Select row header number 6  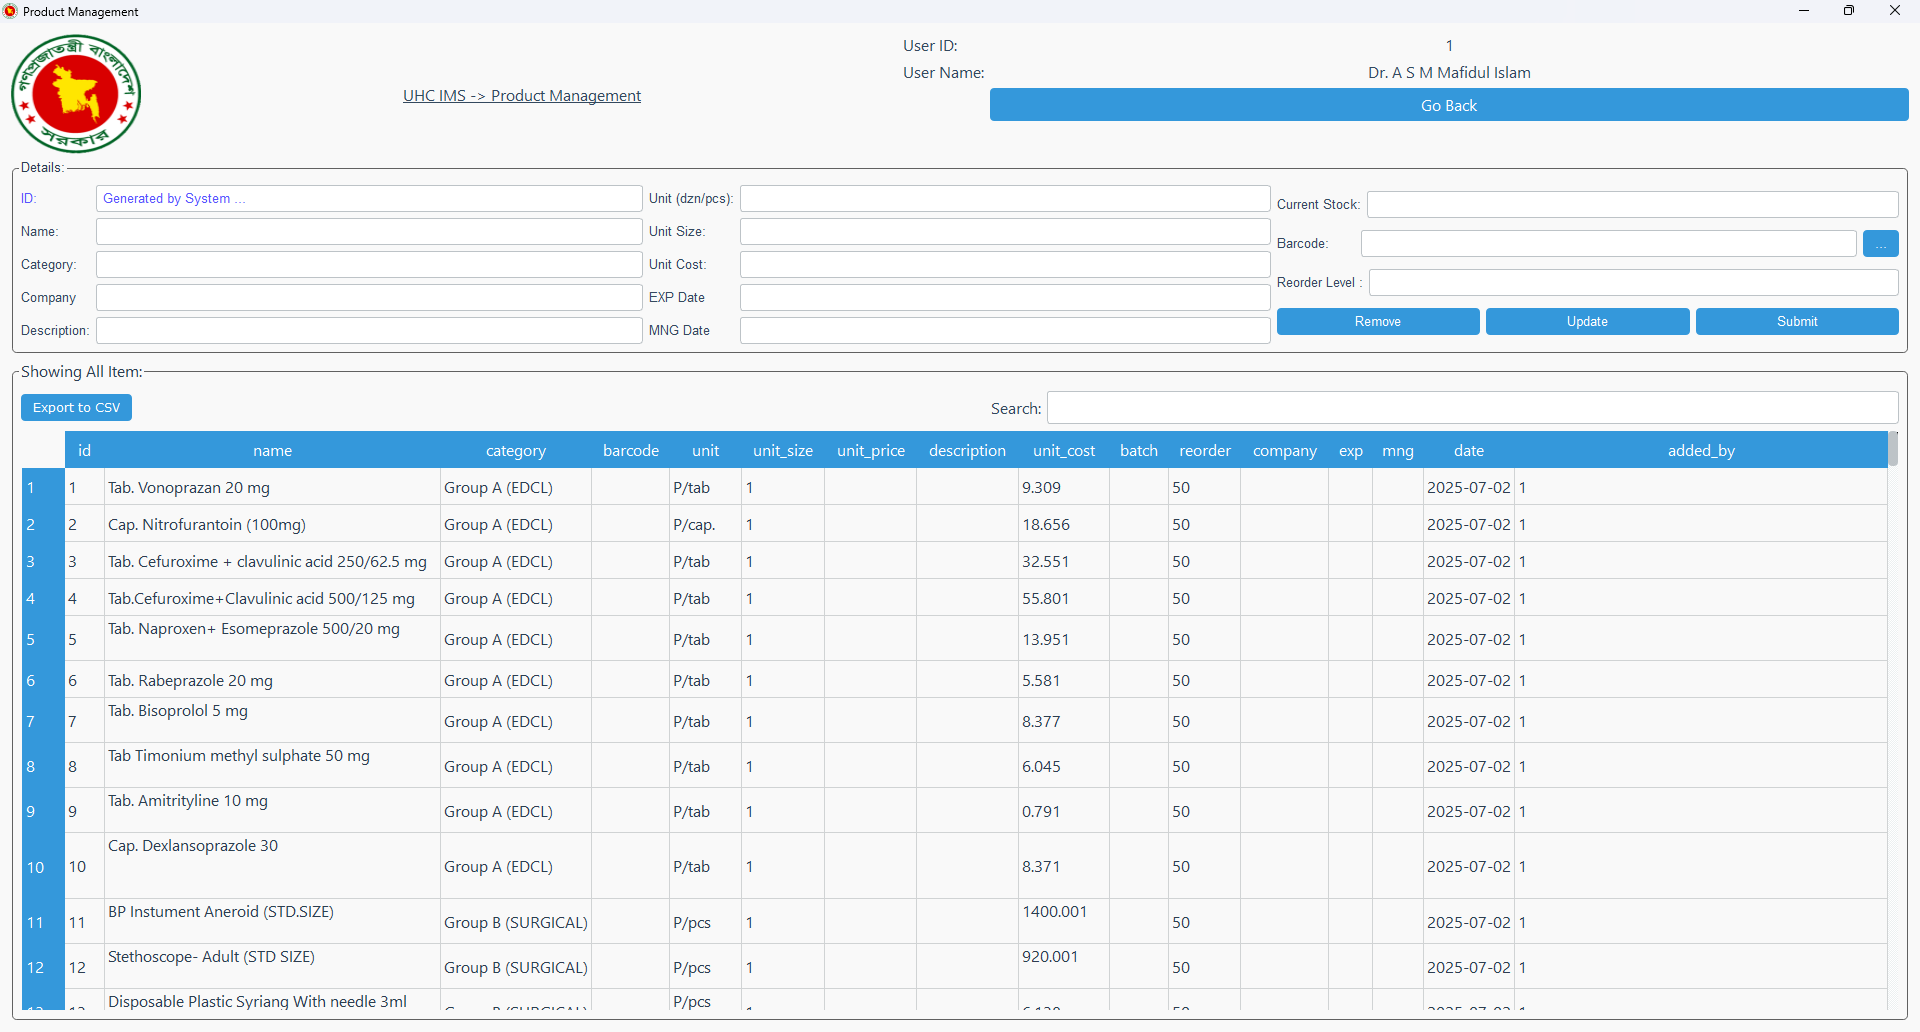coord(32,681)
